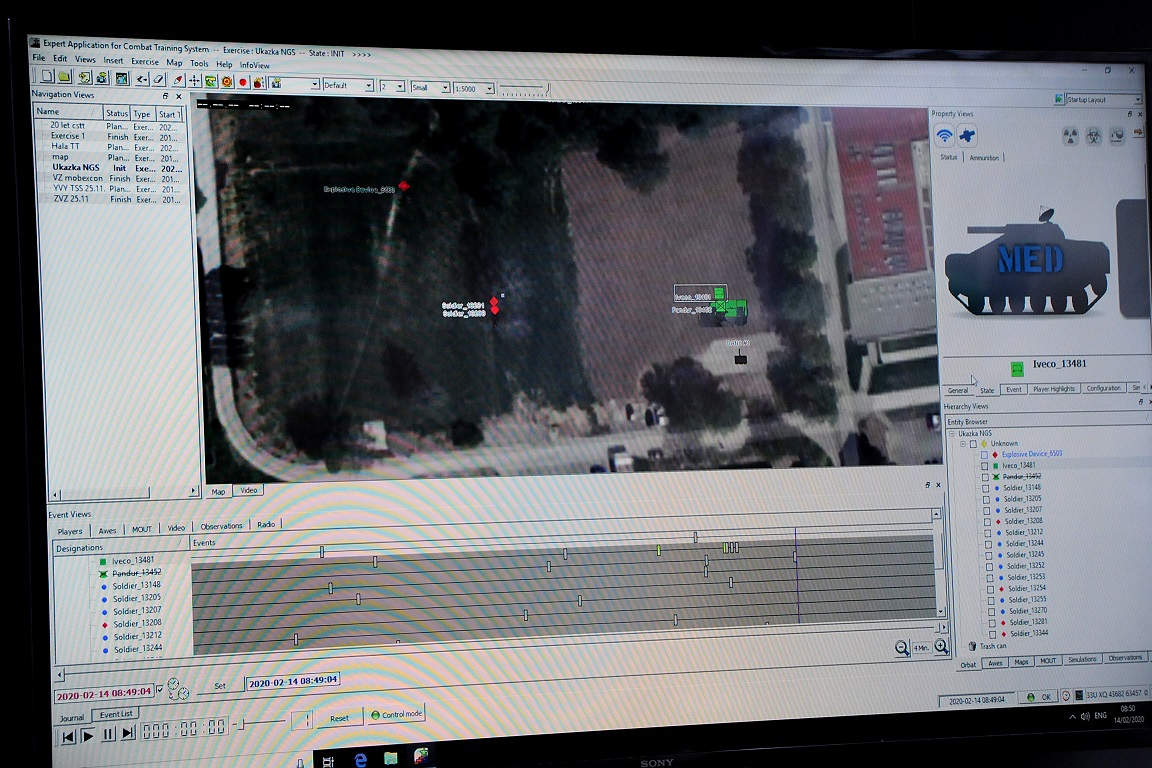Screen dimensions: 1152x768
Task: Check the Soldier_13205 entity checkbox
Action: point(987,500)
